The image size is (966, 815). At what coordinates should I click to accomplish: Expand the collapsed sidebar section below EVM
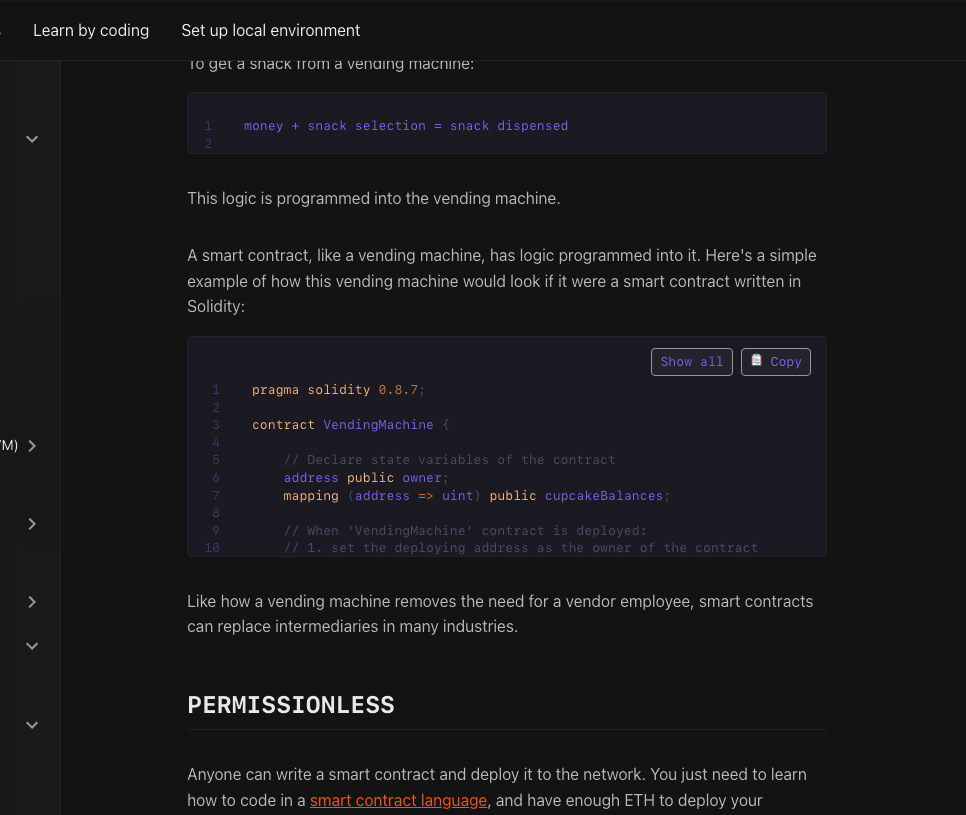click(x=31, y=523)
